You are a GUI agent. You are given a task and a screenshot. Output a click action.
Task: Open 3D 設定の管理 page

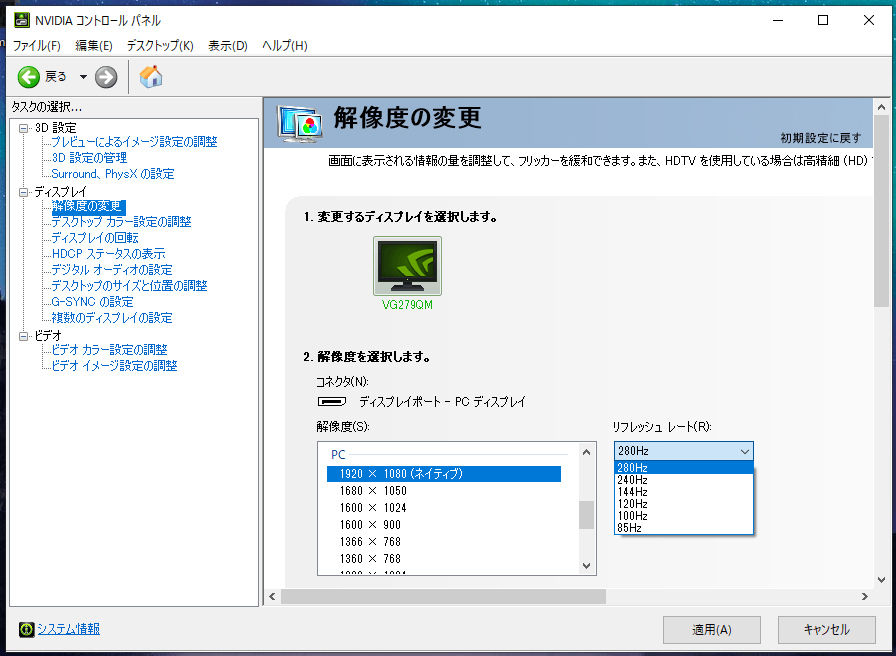(89, 158)
